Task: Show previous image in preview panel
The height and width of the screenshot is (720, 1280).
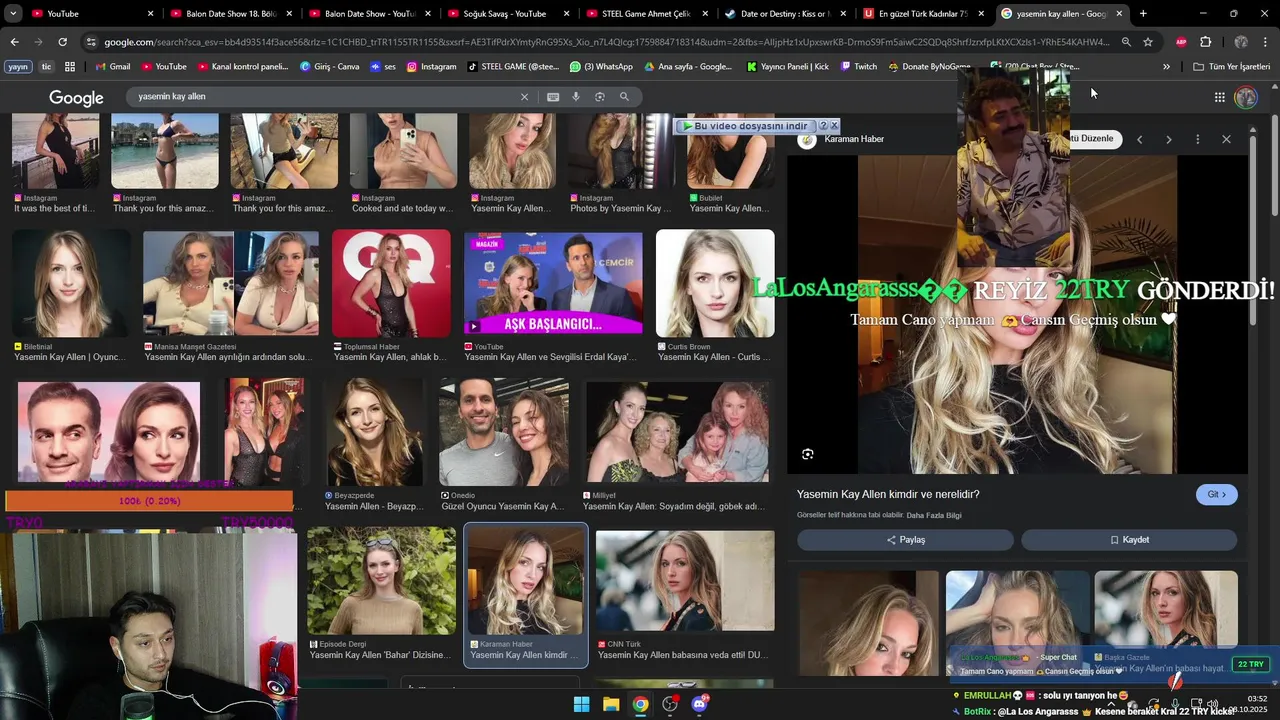Action: (x=1139, y=139)
